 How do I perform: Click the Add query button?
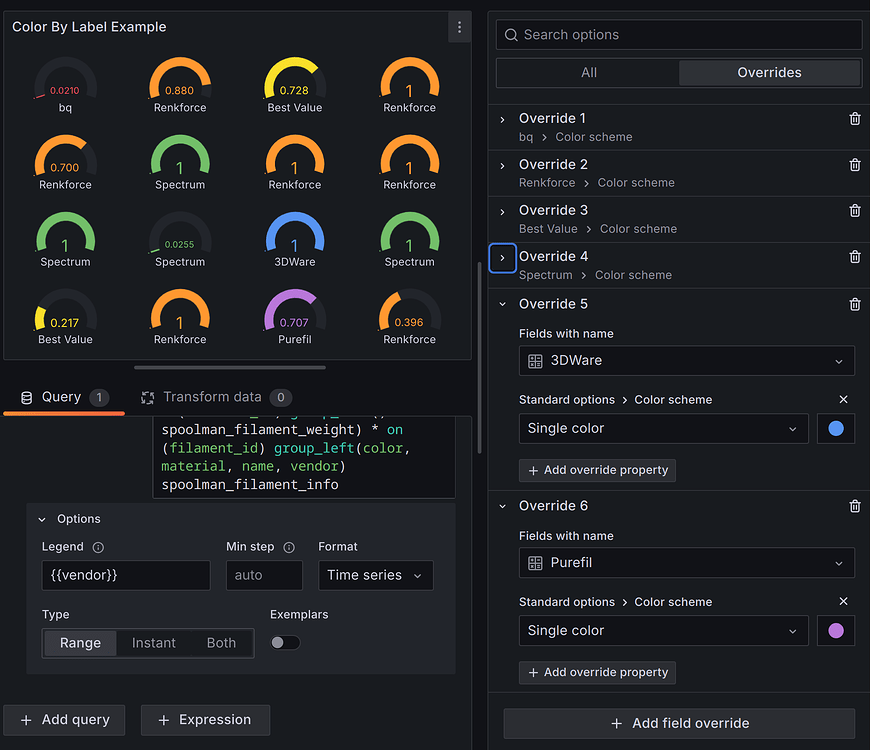point(64,719)
